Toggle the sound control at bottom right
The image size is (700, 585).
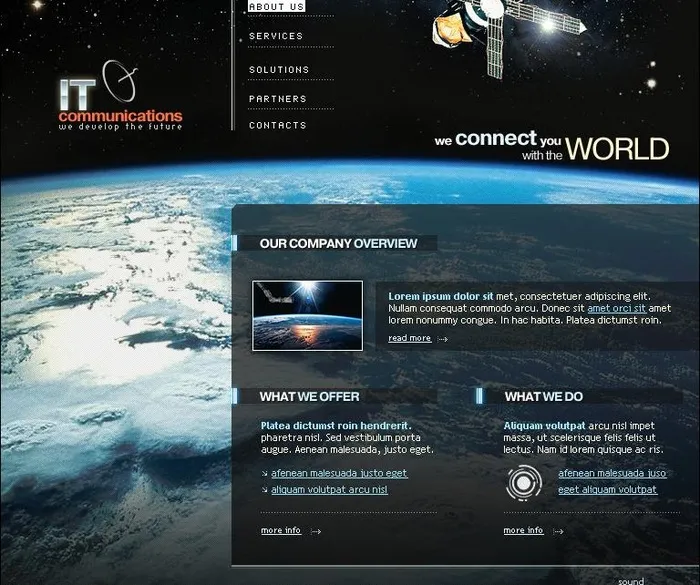pos(631,581)
